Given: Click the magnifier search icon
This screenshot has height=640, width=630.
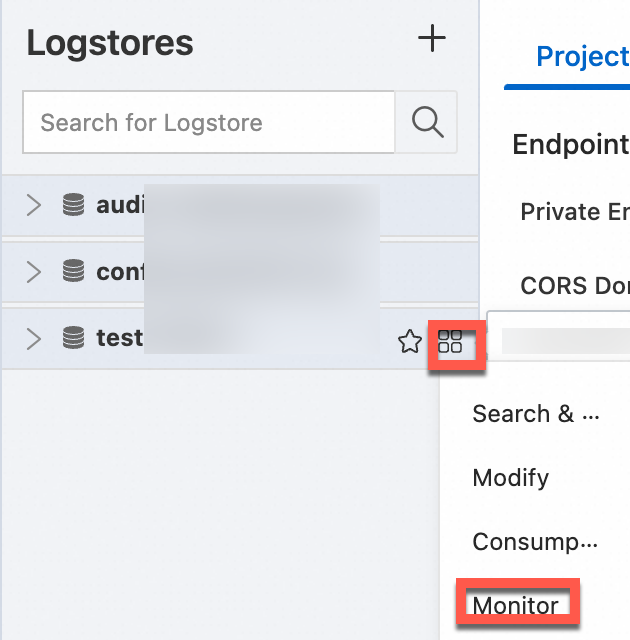Looking at the screenshot, I should pos(427,122).
